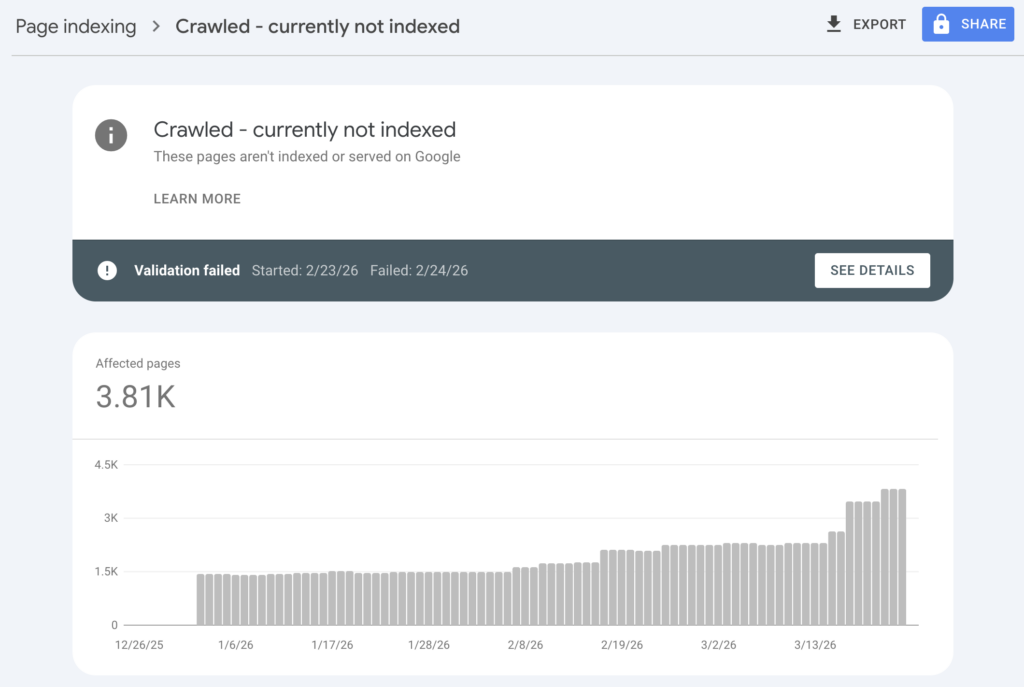Click the 4.5K y-axis label
This screenshot has height=687, width=1024.
coord(106,465)
